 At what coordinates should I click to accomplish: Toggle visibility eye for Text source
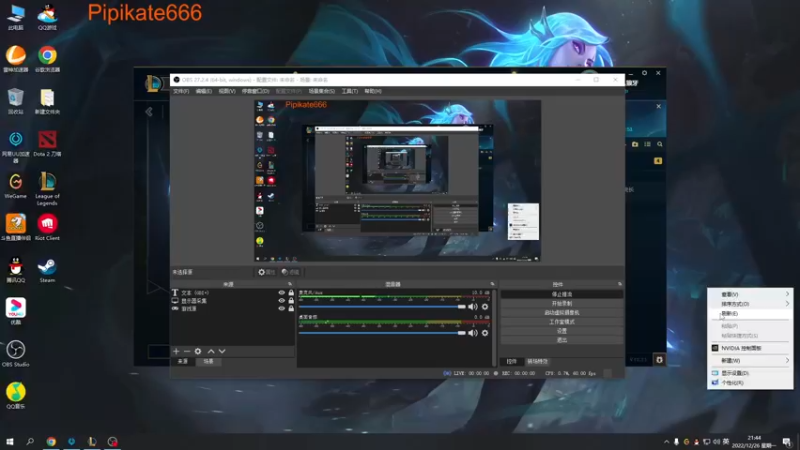click(281, 293)
